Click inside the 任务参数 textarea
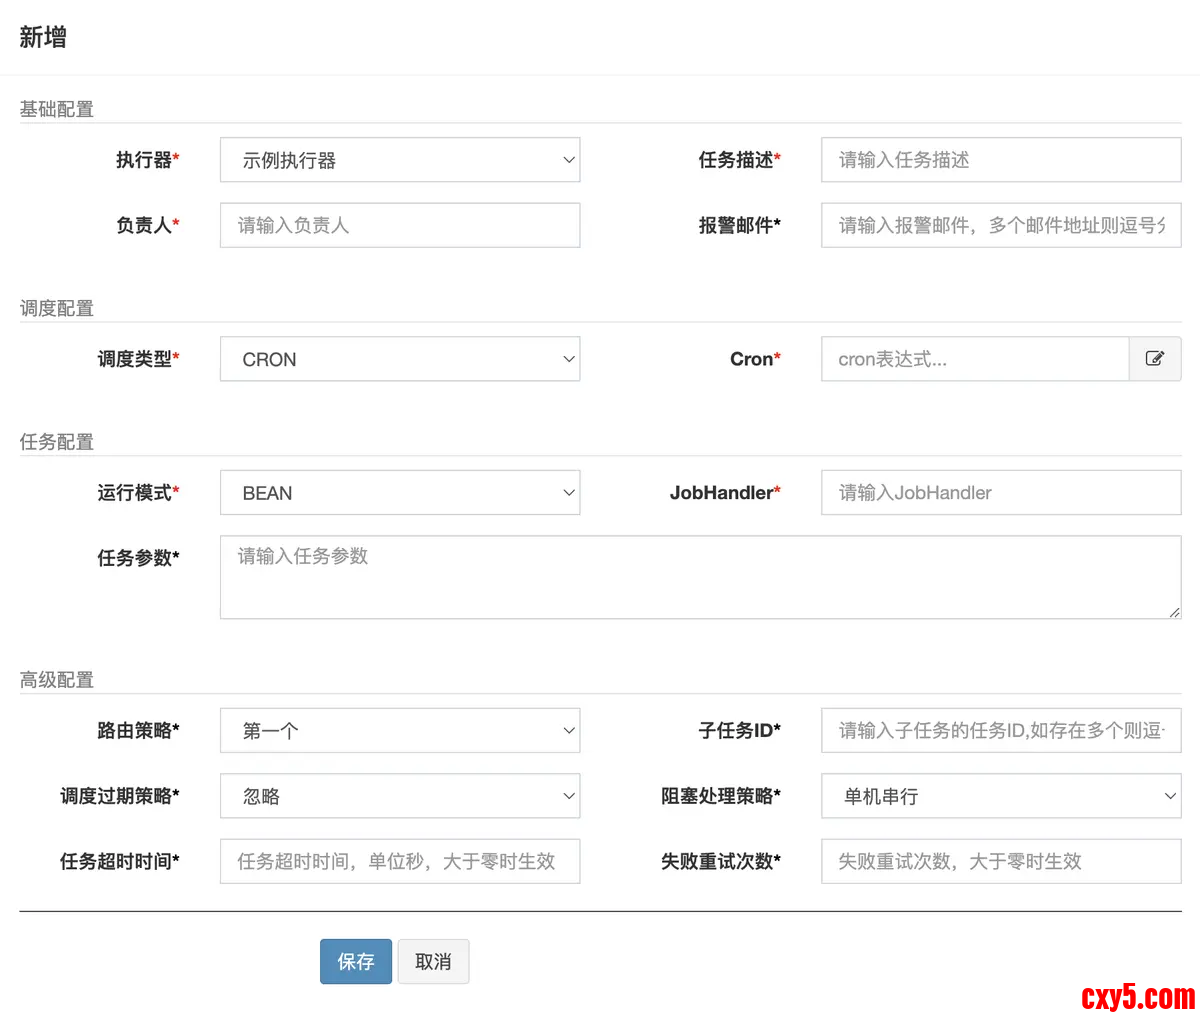1200x1017 pixels. coord(699,577)
